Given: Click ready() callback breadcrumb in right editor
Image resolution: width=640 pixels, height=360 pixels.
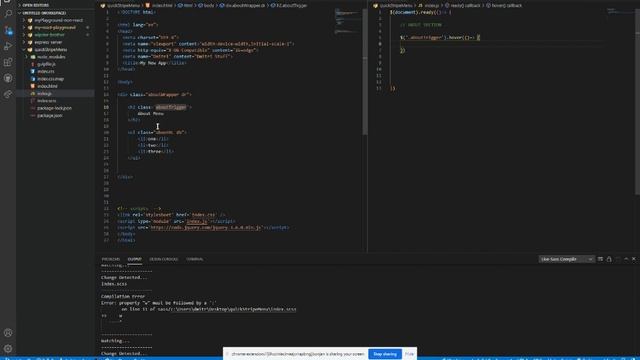Looking at the screenshot, I should tap(463, 5).
